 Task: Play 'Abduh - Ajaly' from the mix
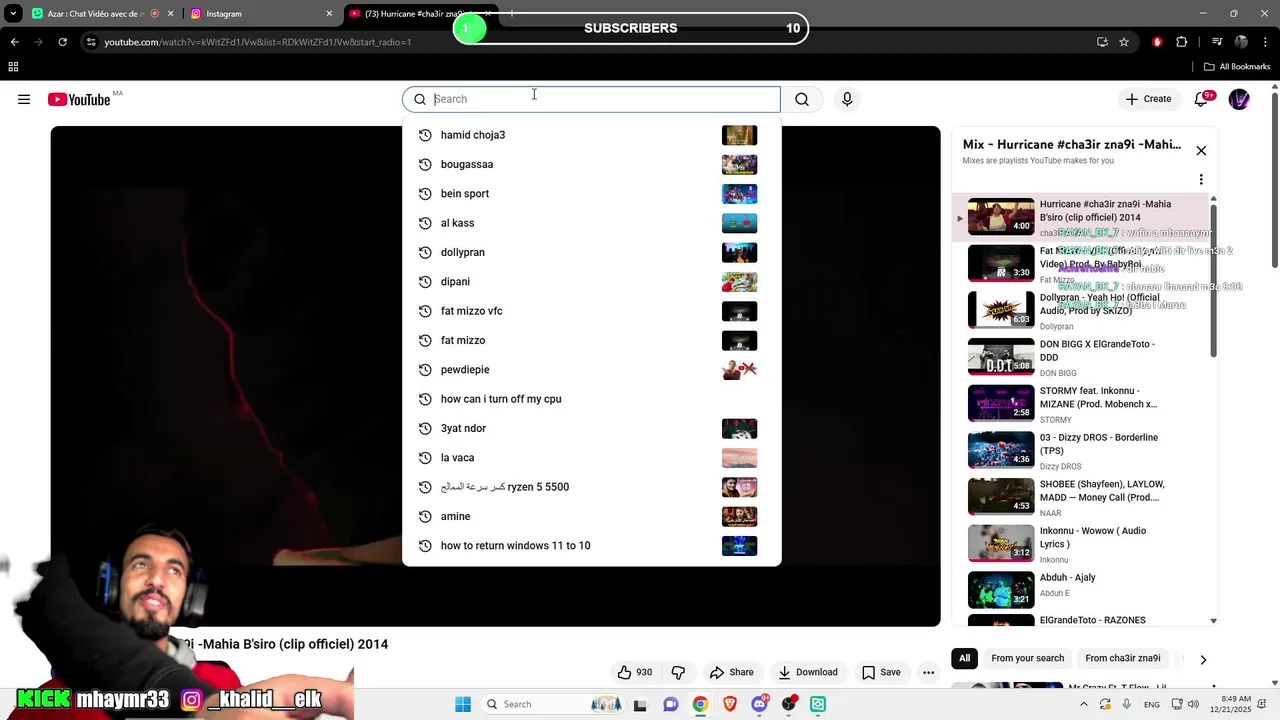1080,591
